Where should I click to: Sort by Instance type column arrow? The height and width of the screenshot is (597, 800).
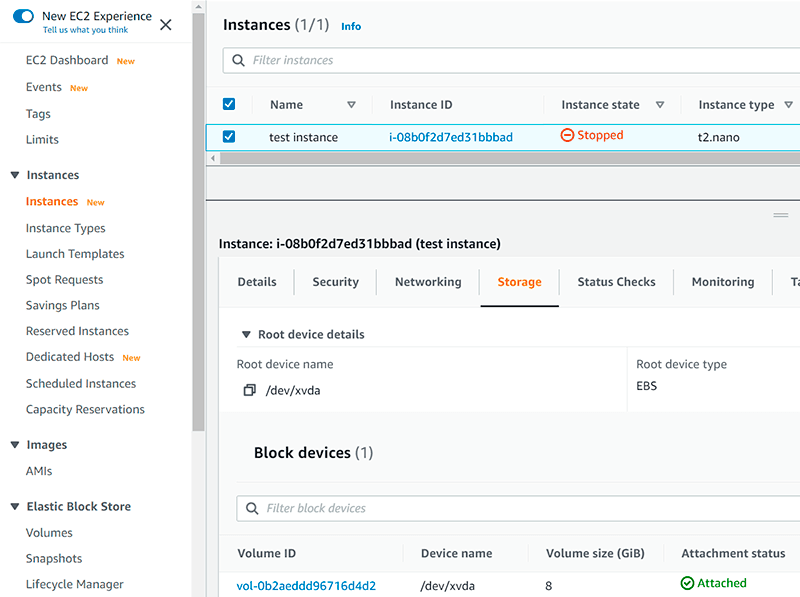point(788,105)
